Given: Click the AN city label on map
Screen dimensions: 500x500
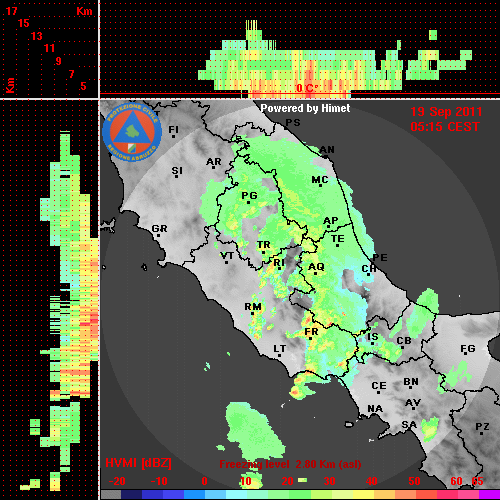Looking at the screenshot, I should [x=327, y=150].
